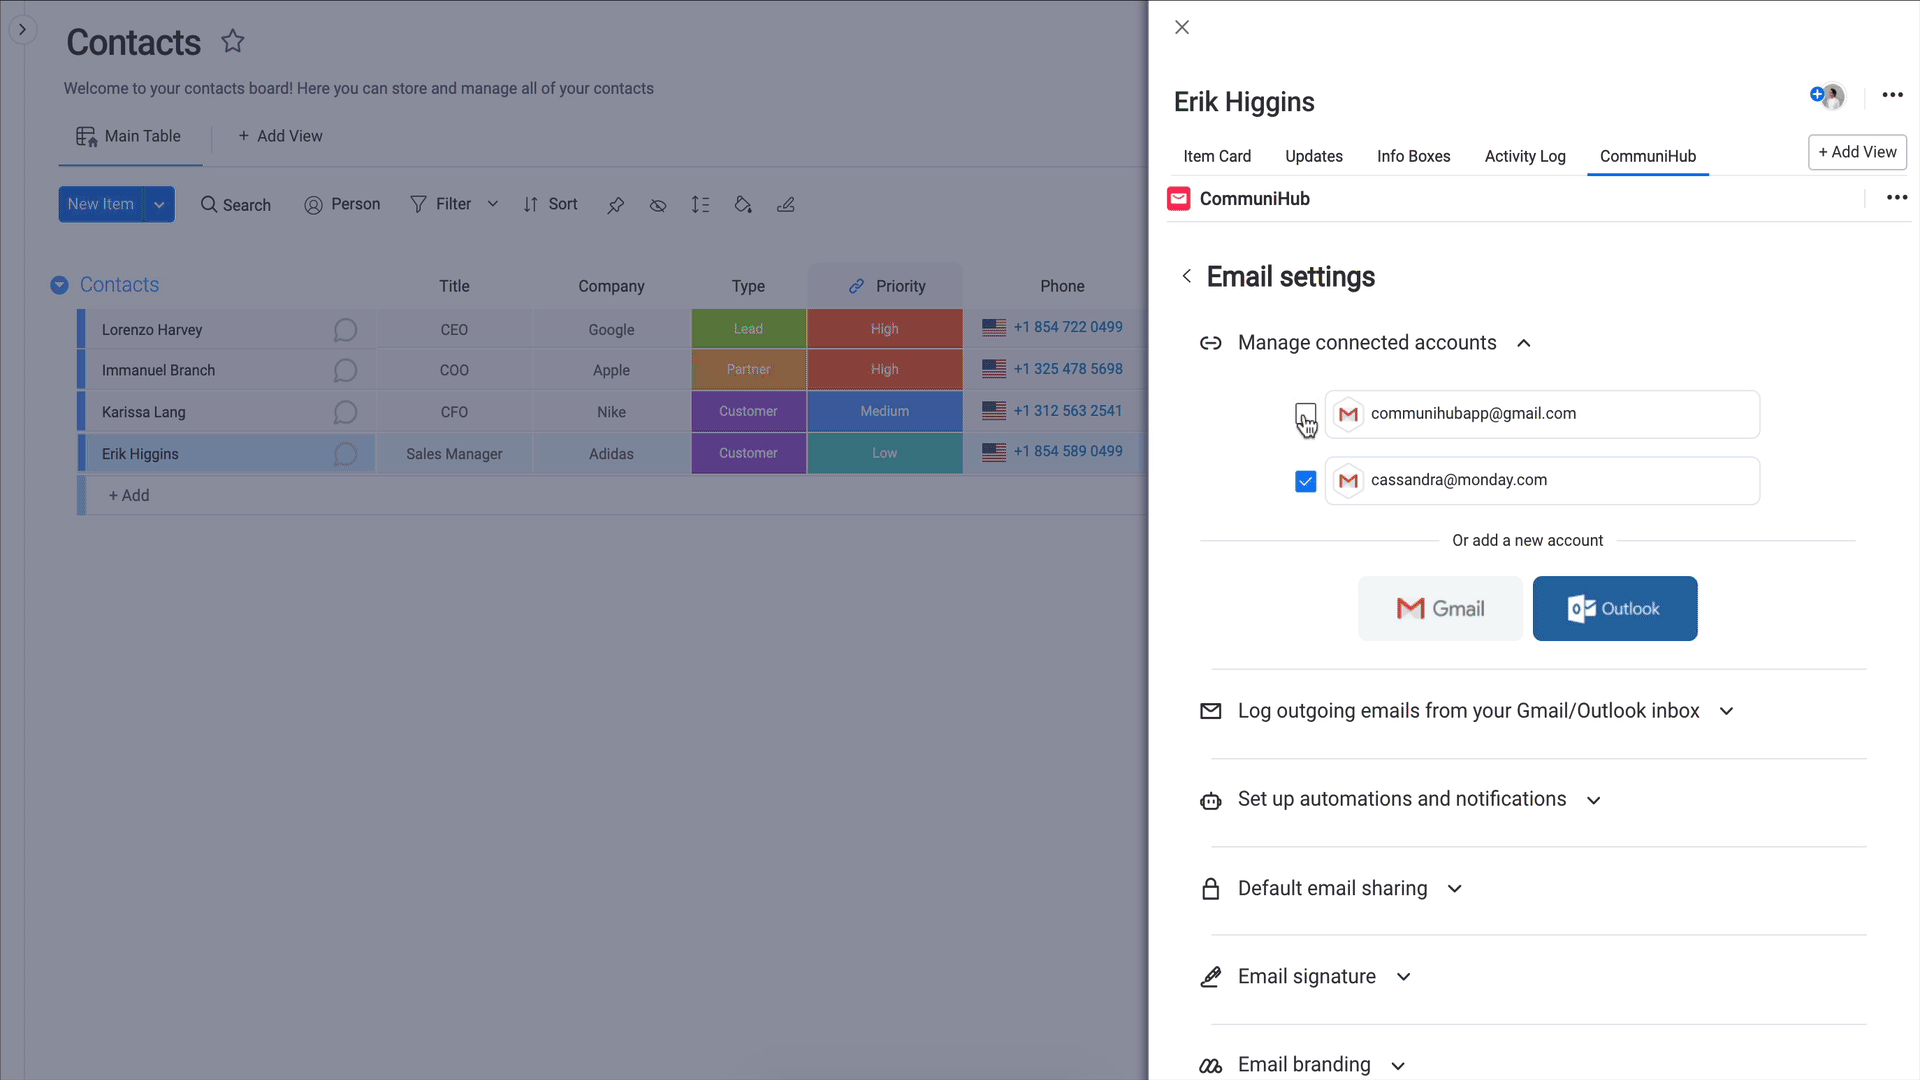Expand the collapsed sidebar arrow
This screenshot has width=1920, height=1080.
(22, 29)
